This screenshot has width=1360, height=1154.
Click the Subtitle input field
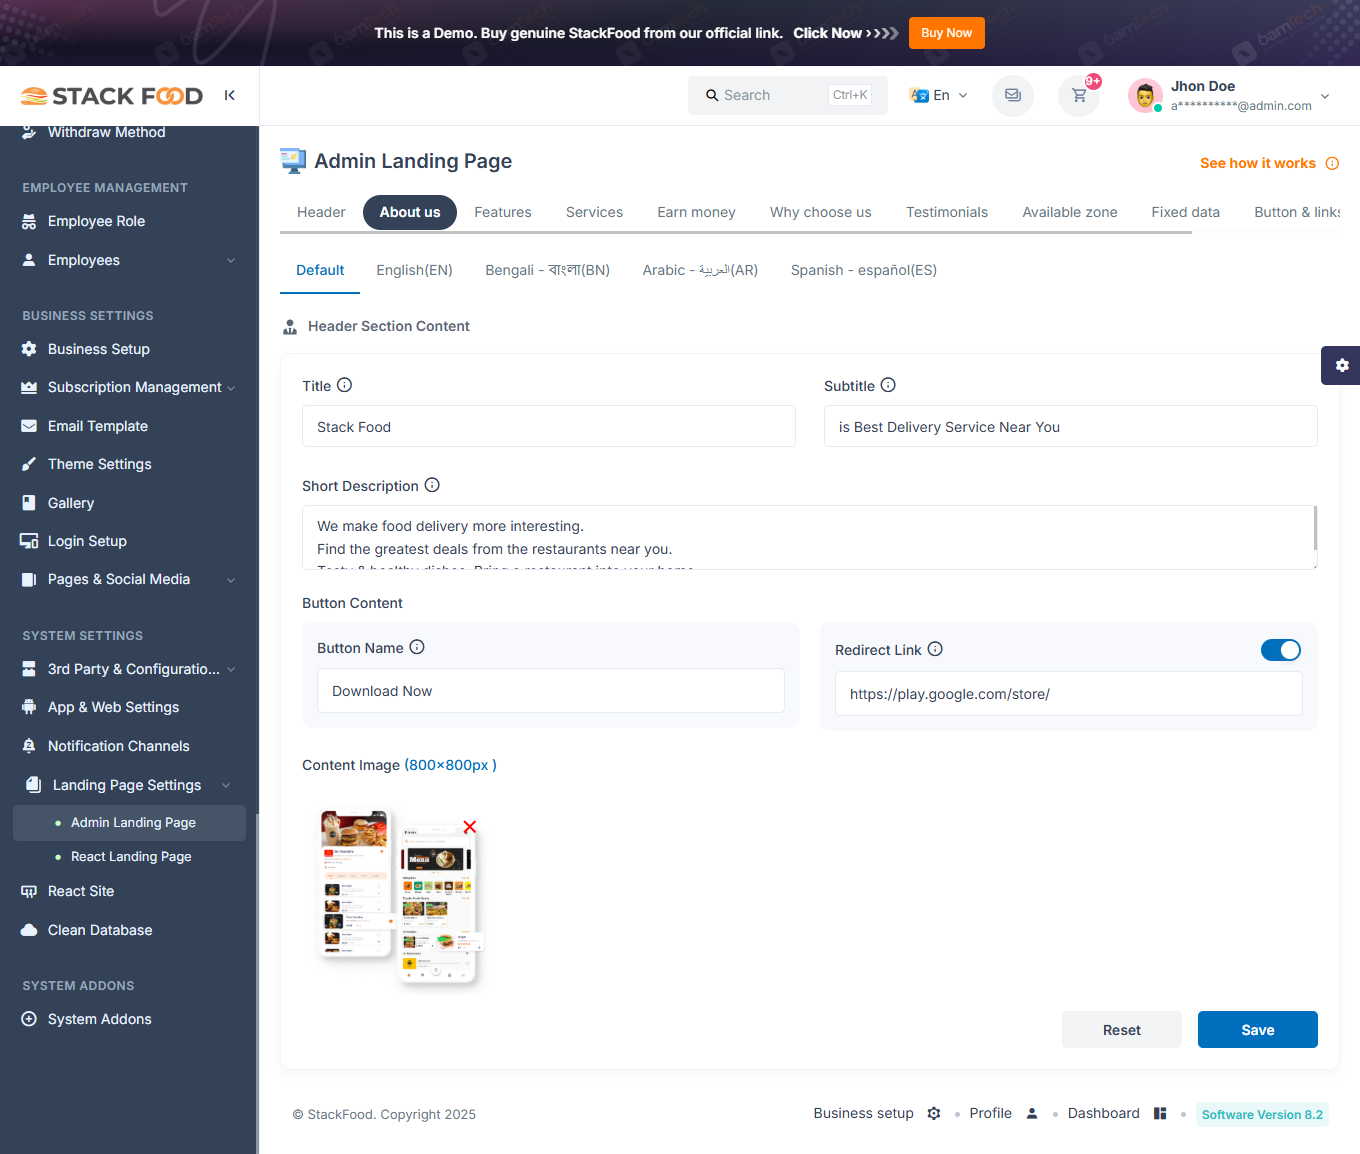coord(1070,426)
